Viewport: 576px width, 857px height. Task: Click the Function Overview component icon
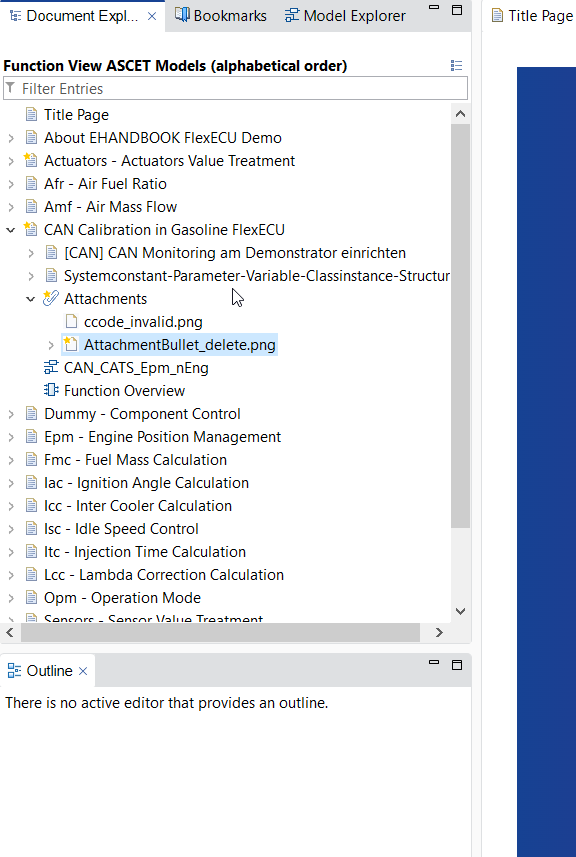pos(51,390)
